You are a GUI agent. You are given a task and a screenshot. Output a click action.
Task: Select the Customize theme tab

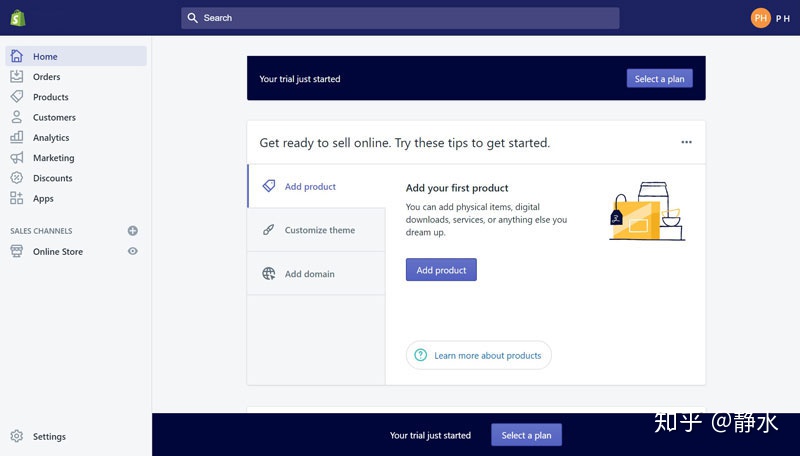[316, 230]
